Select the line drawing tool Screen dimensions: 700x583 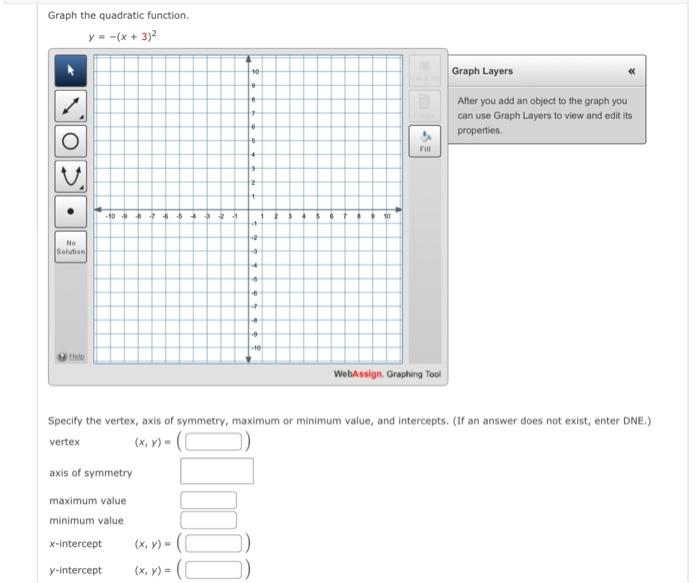(71, 106)
